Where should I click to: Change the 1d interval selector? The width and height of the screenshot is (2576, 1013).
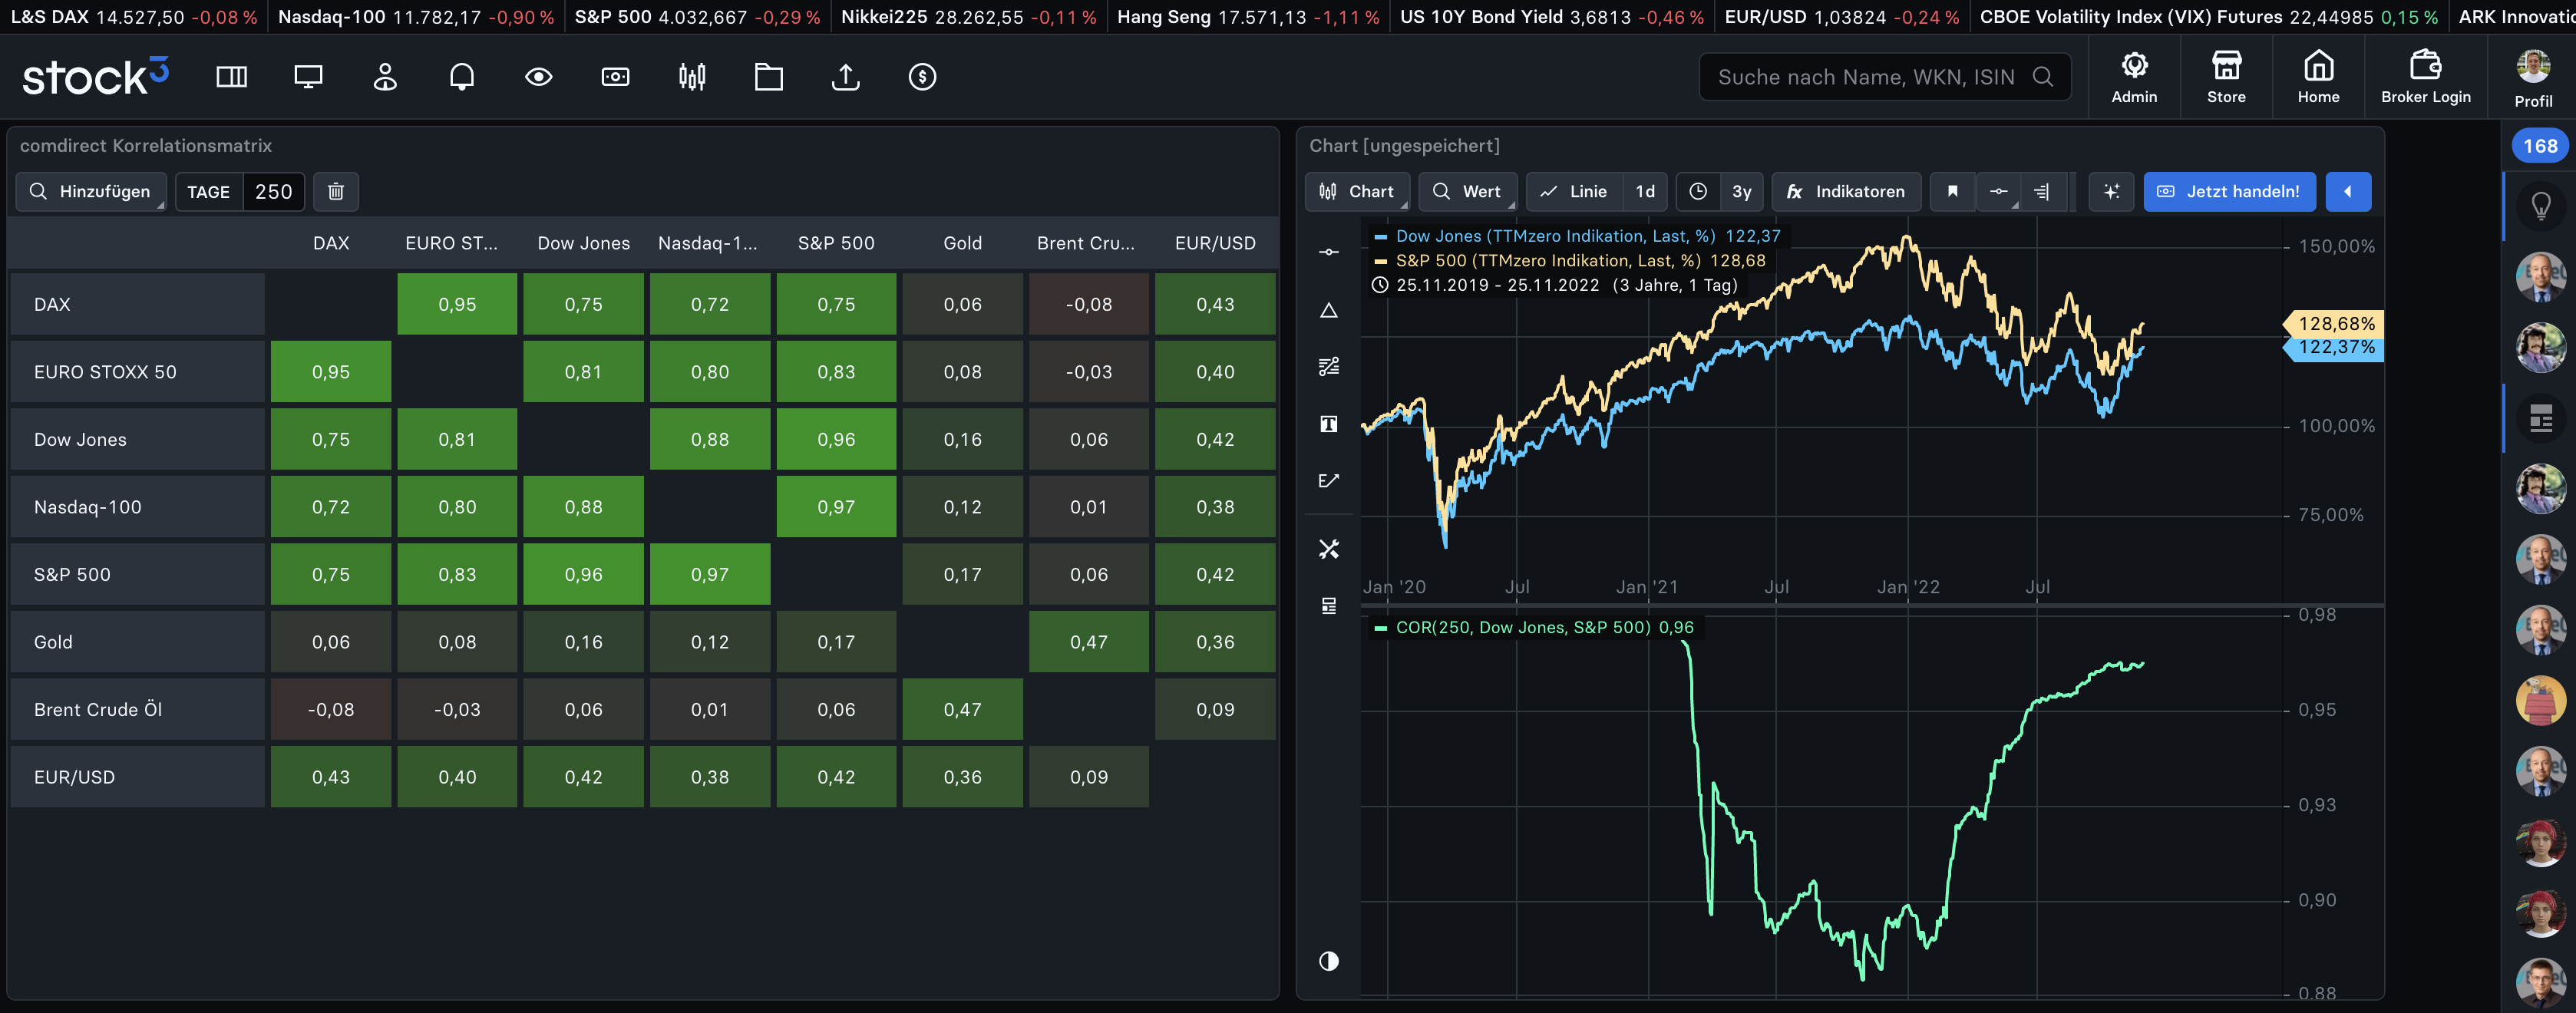pos(1645,191)
